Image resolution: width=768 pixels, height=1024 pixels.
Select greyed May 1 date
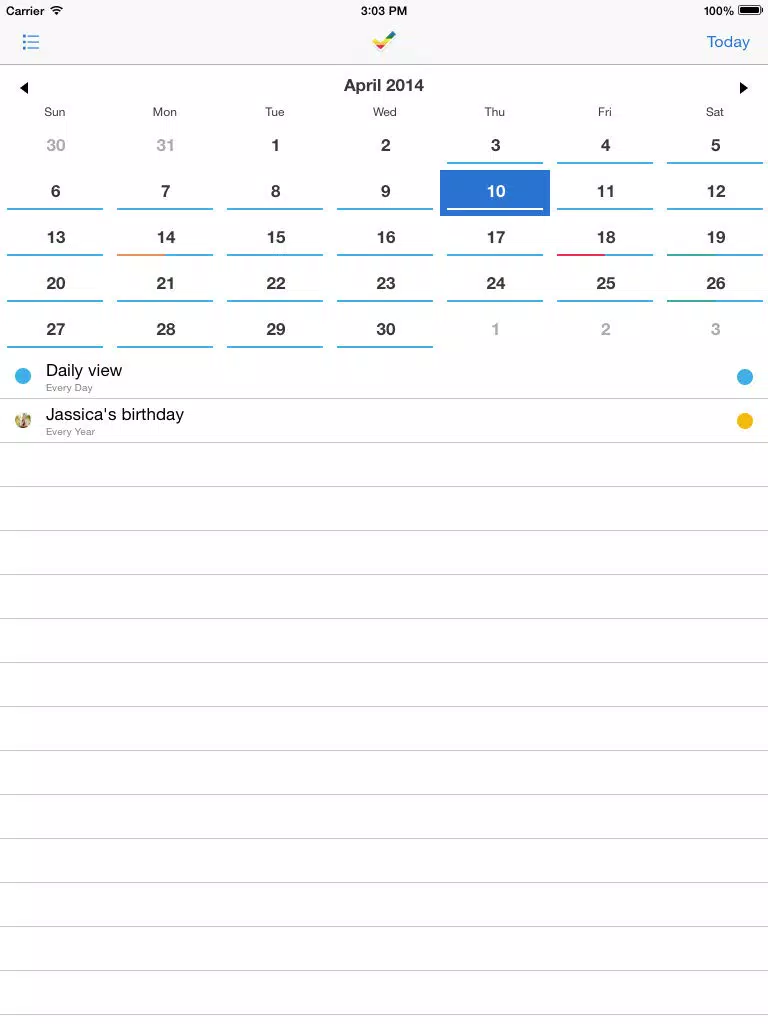[x=495, y=329]
